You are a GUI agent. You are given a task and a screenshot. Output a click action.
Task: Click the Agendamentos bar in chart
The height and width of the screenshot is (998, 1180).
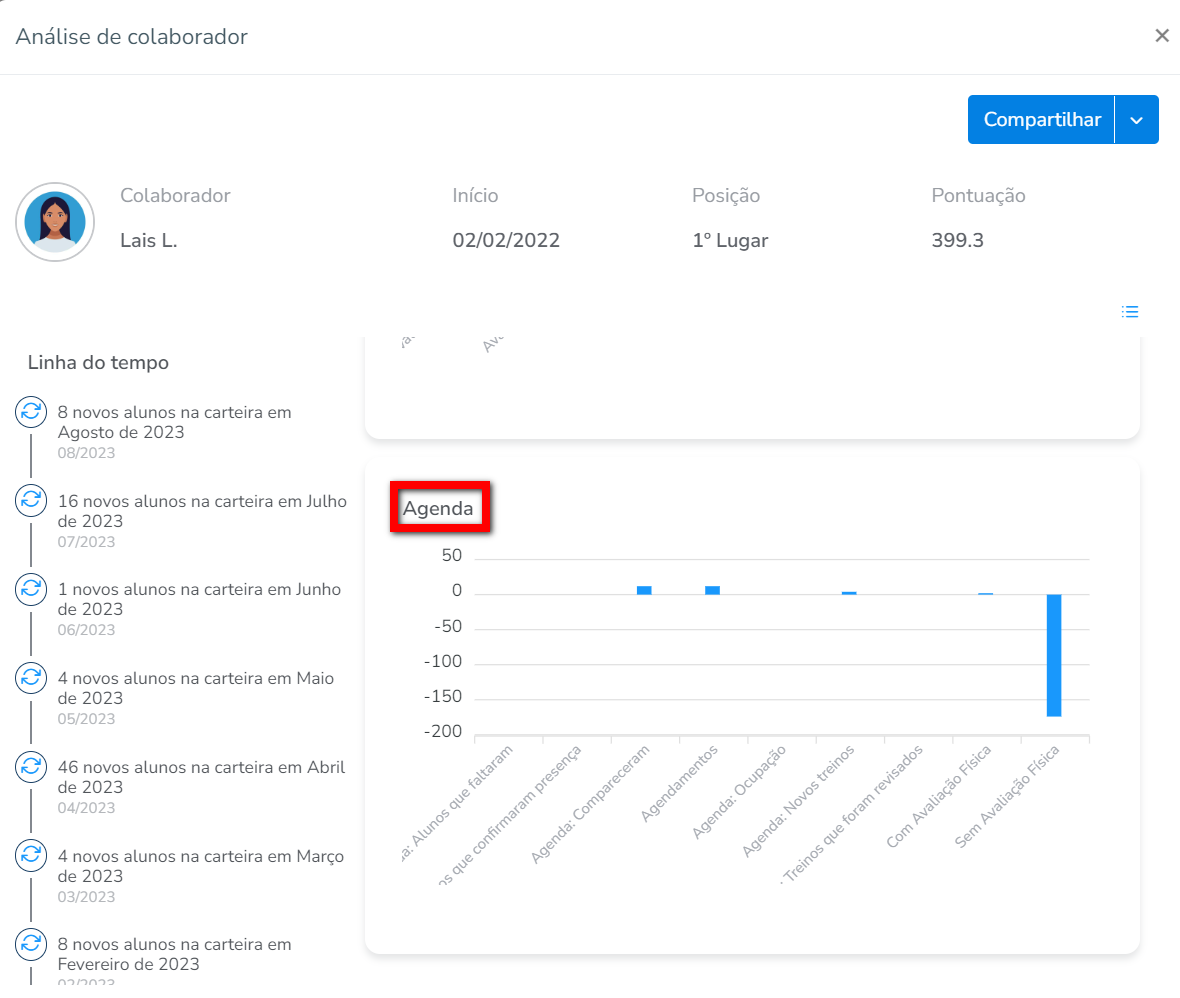tap(712, 590)
